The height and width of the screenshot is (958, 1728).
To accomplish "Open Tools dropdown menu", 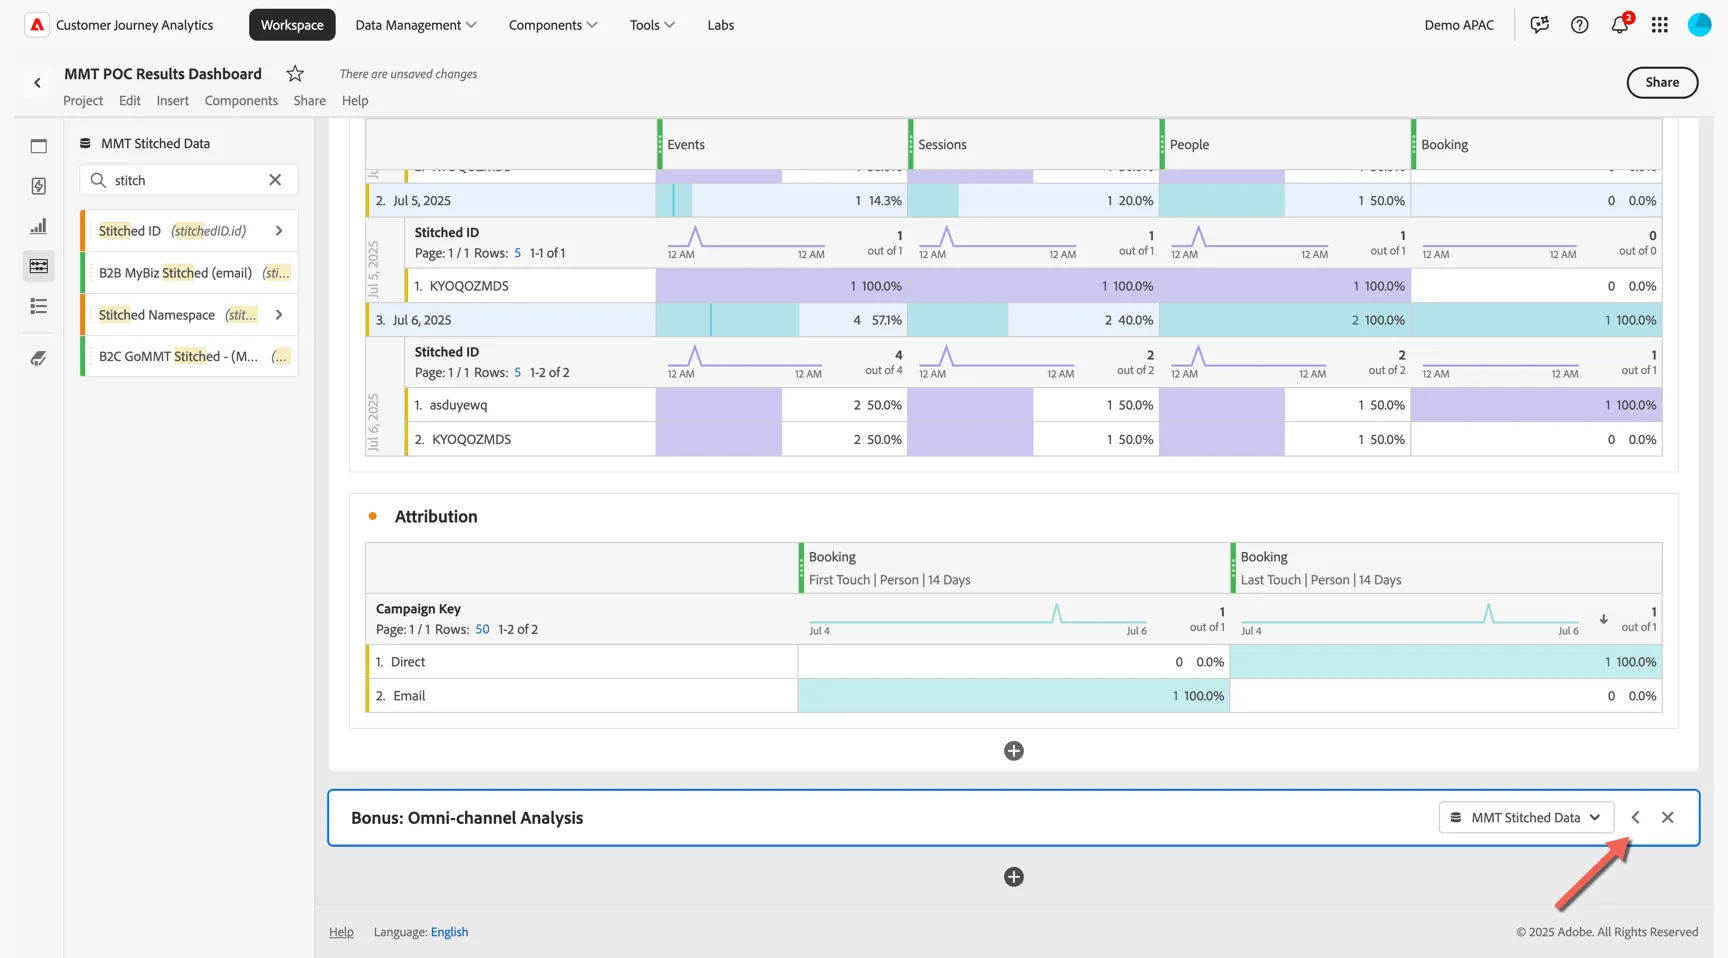I will [652, 25].
